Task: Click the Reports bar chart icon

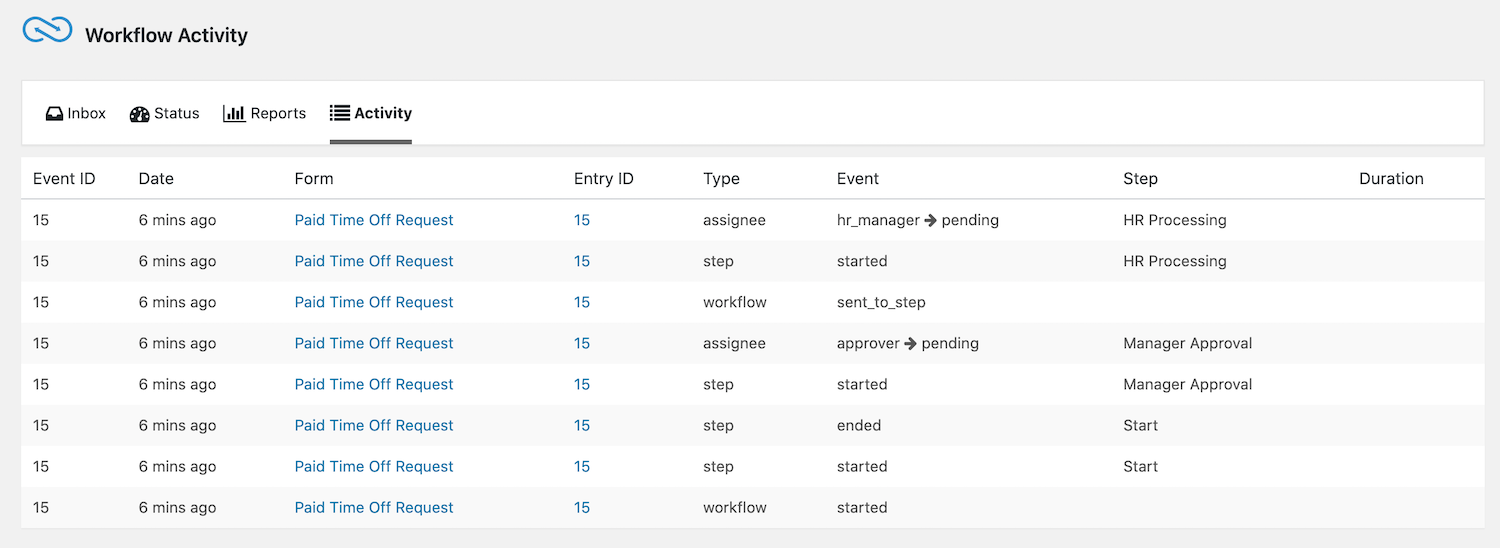Action: [234, 113]
